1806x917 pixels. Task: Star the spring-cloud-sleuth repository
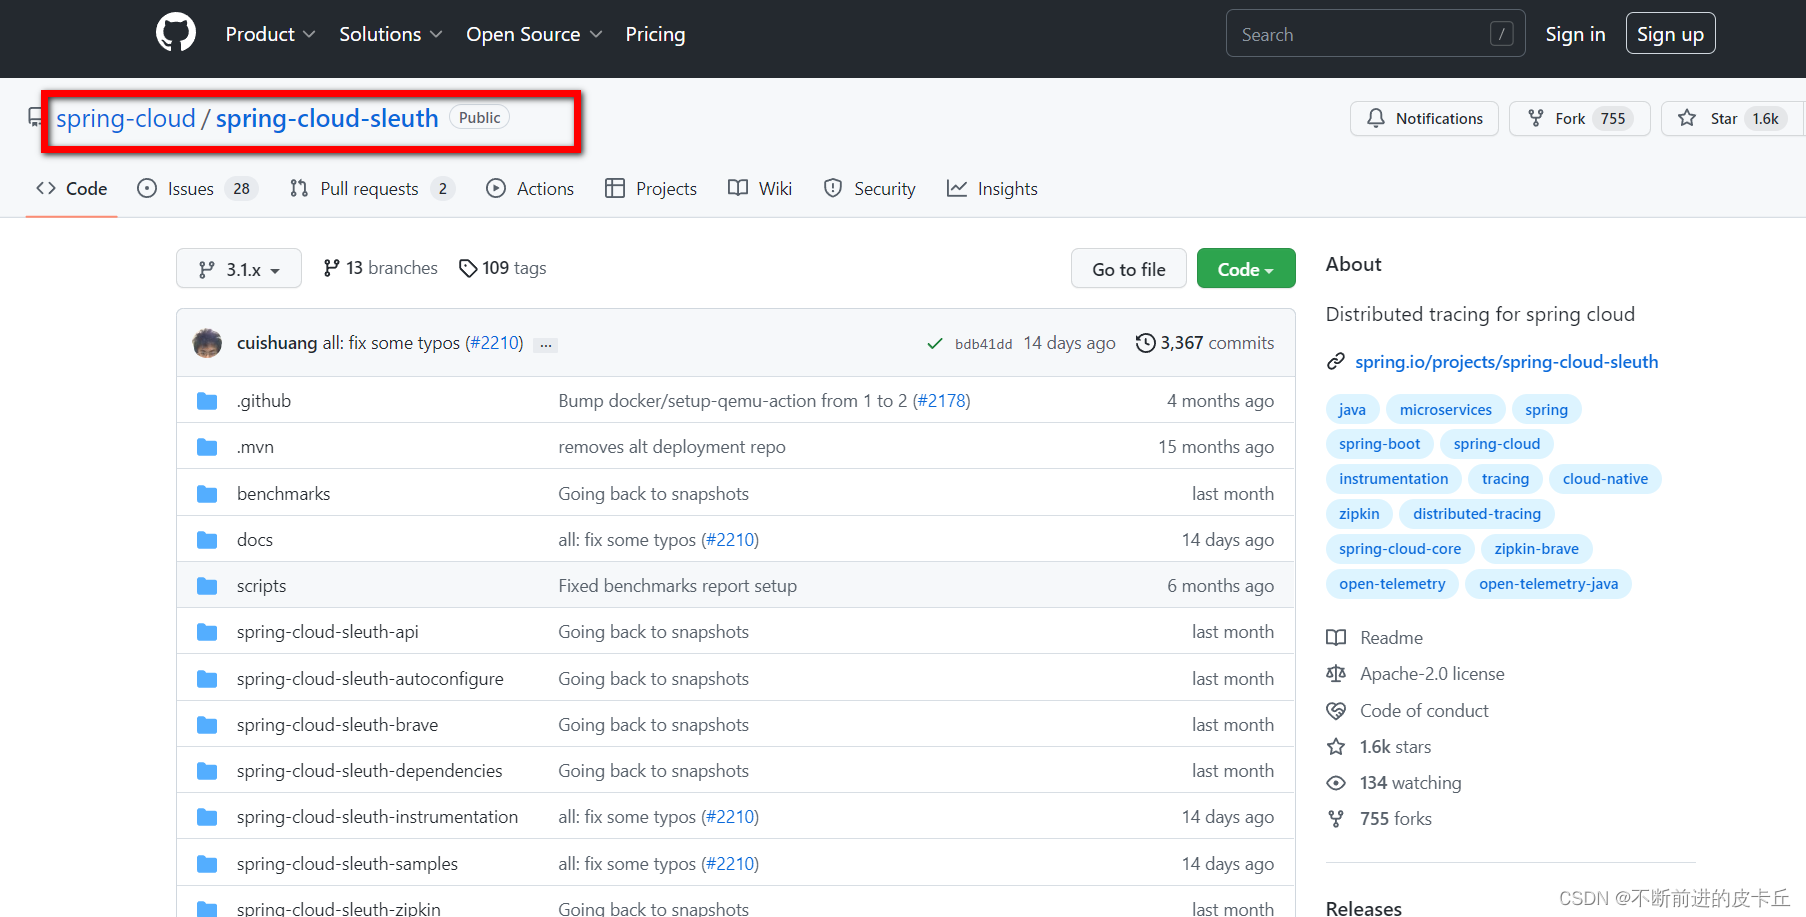pos(1726,118)
